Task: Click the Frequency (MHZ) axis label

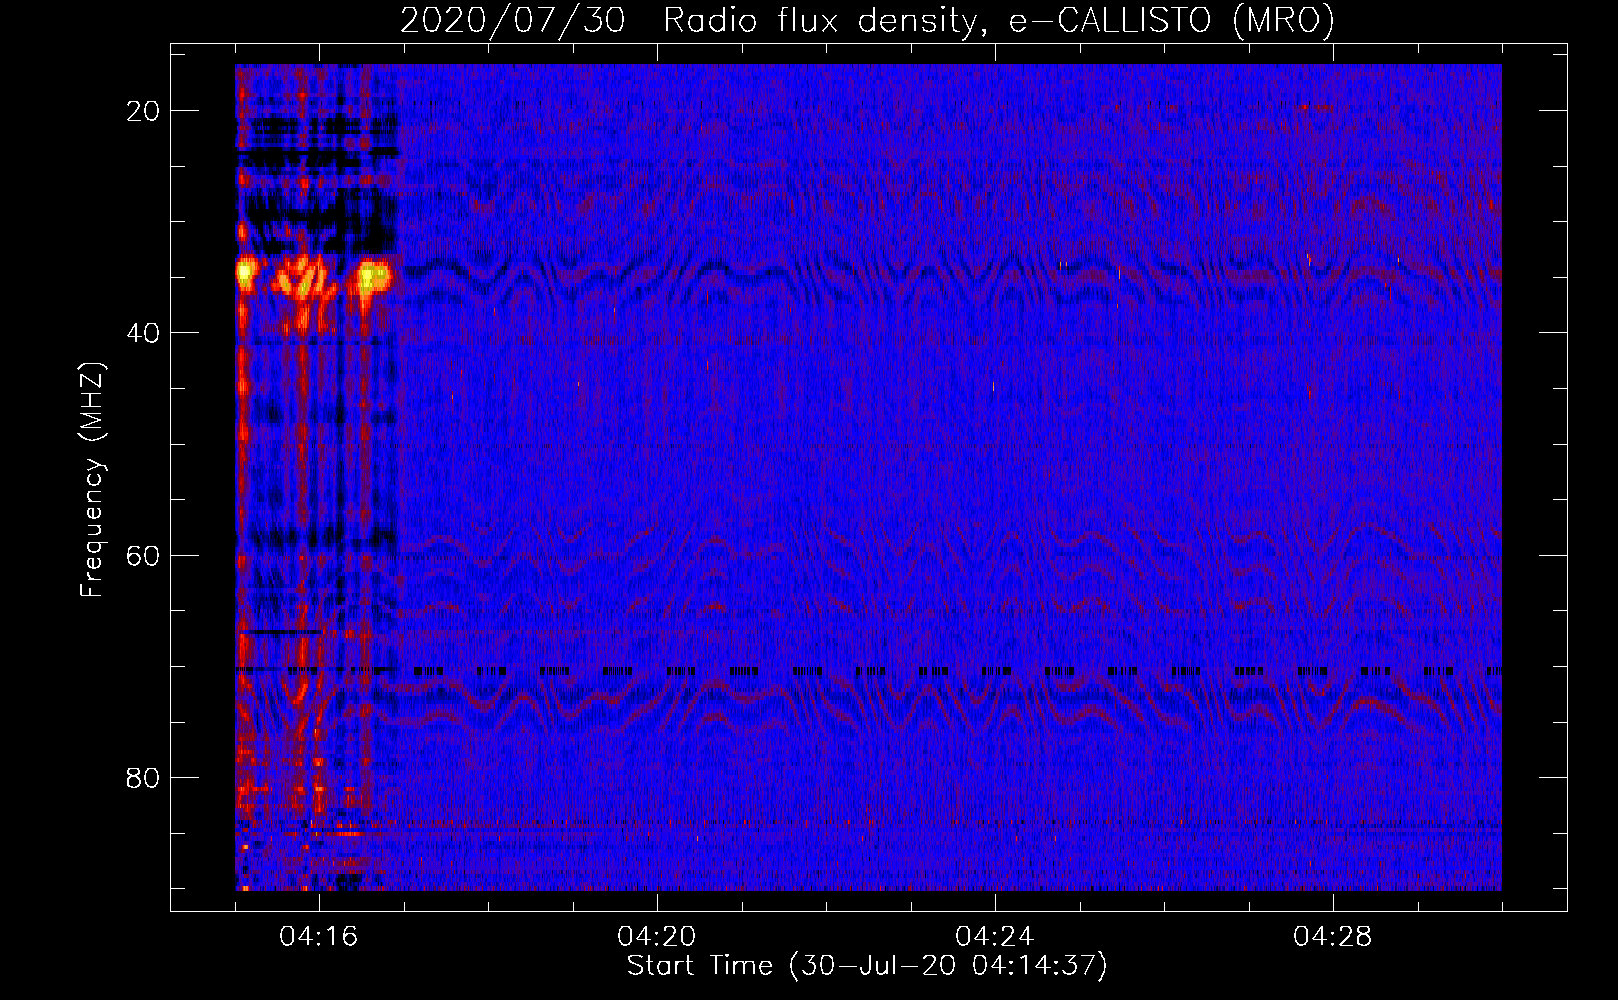Action: (x=92, y=480)
